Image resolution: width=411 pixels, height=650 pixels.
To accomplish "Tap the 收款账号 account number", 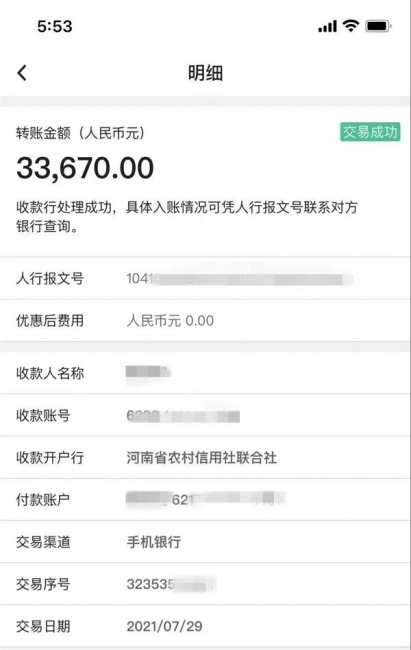I will (183, 416).
